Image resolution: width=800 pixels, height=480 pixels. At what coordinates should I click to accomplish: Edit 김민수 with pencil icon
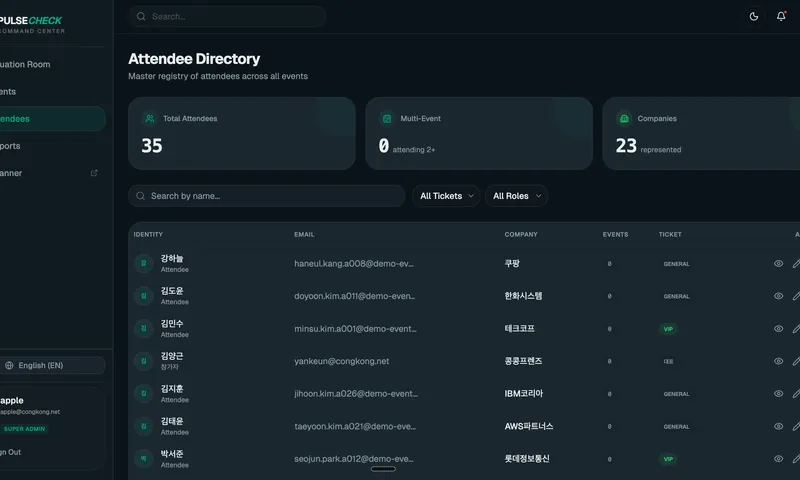click(796, 329)
